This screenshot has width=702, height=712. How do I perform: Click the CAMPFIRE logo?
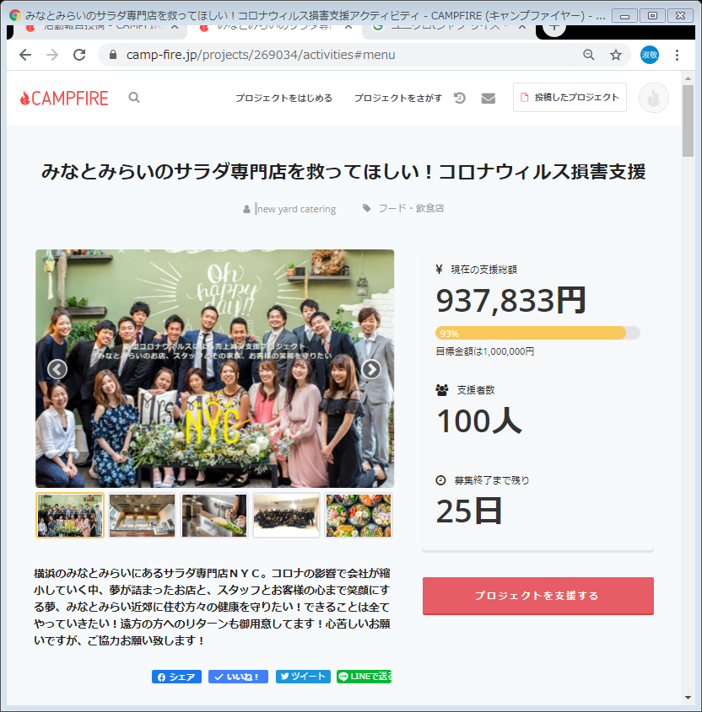point(64,98)
